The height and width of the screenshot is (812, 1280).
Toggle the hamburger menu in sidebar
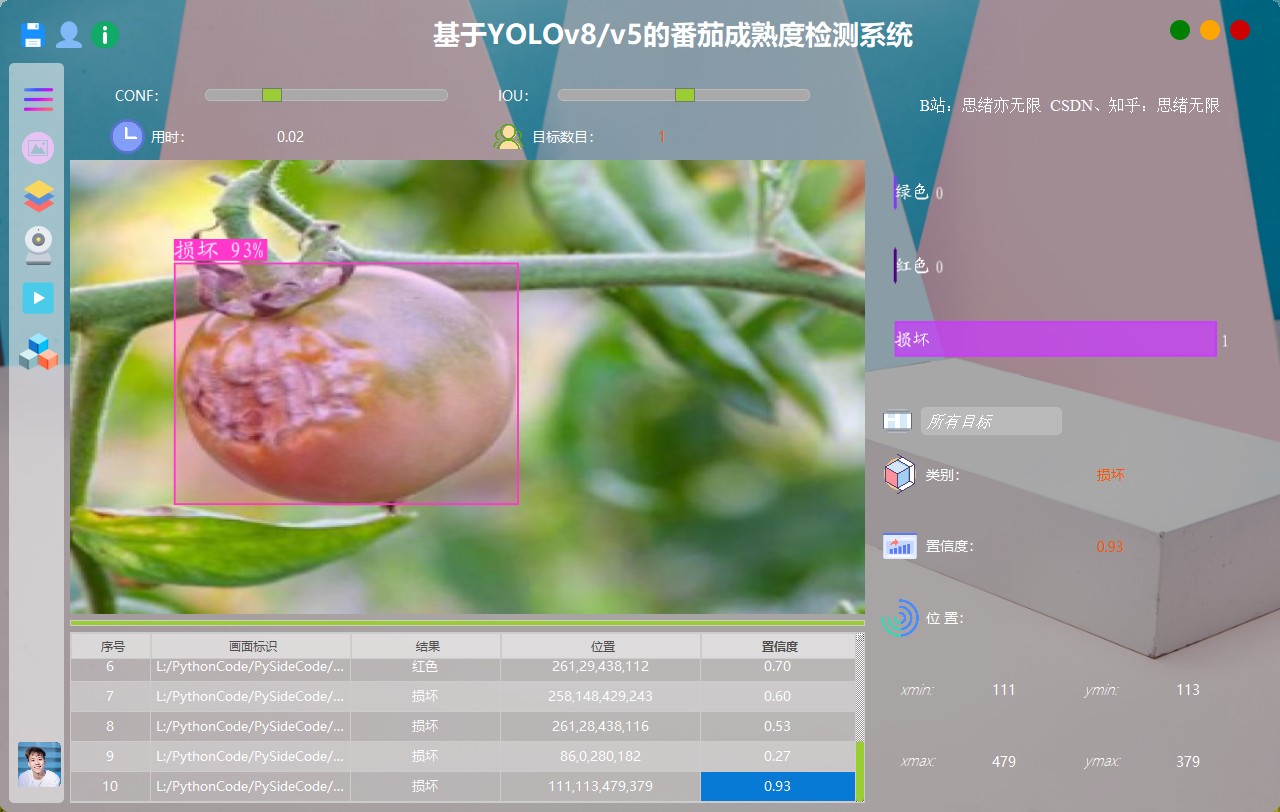(38, 99)
